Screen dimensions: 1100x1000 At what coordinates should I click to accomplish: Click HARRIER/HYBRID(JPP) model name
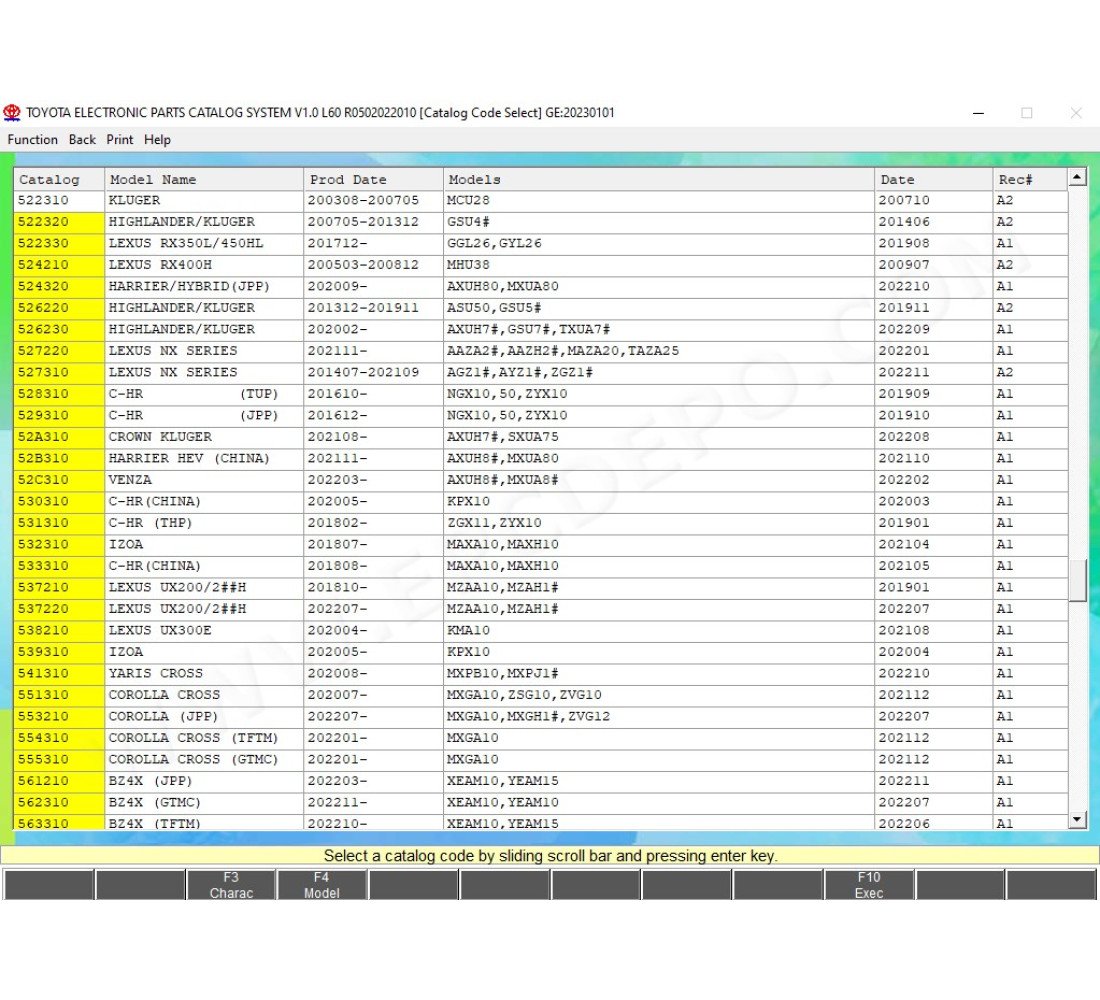pyautogui.click(x=189, y=286)
